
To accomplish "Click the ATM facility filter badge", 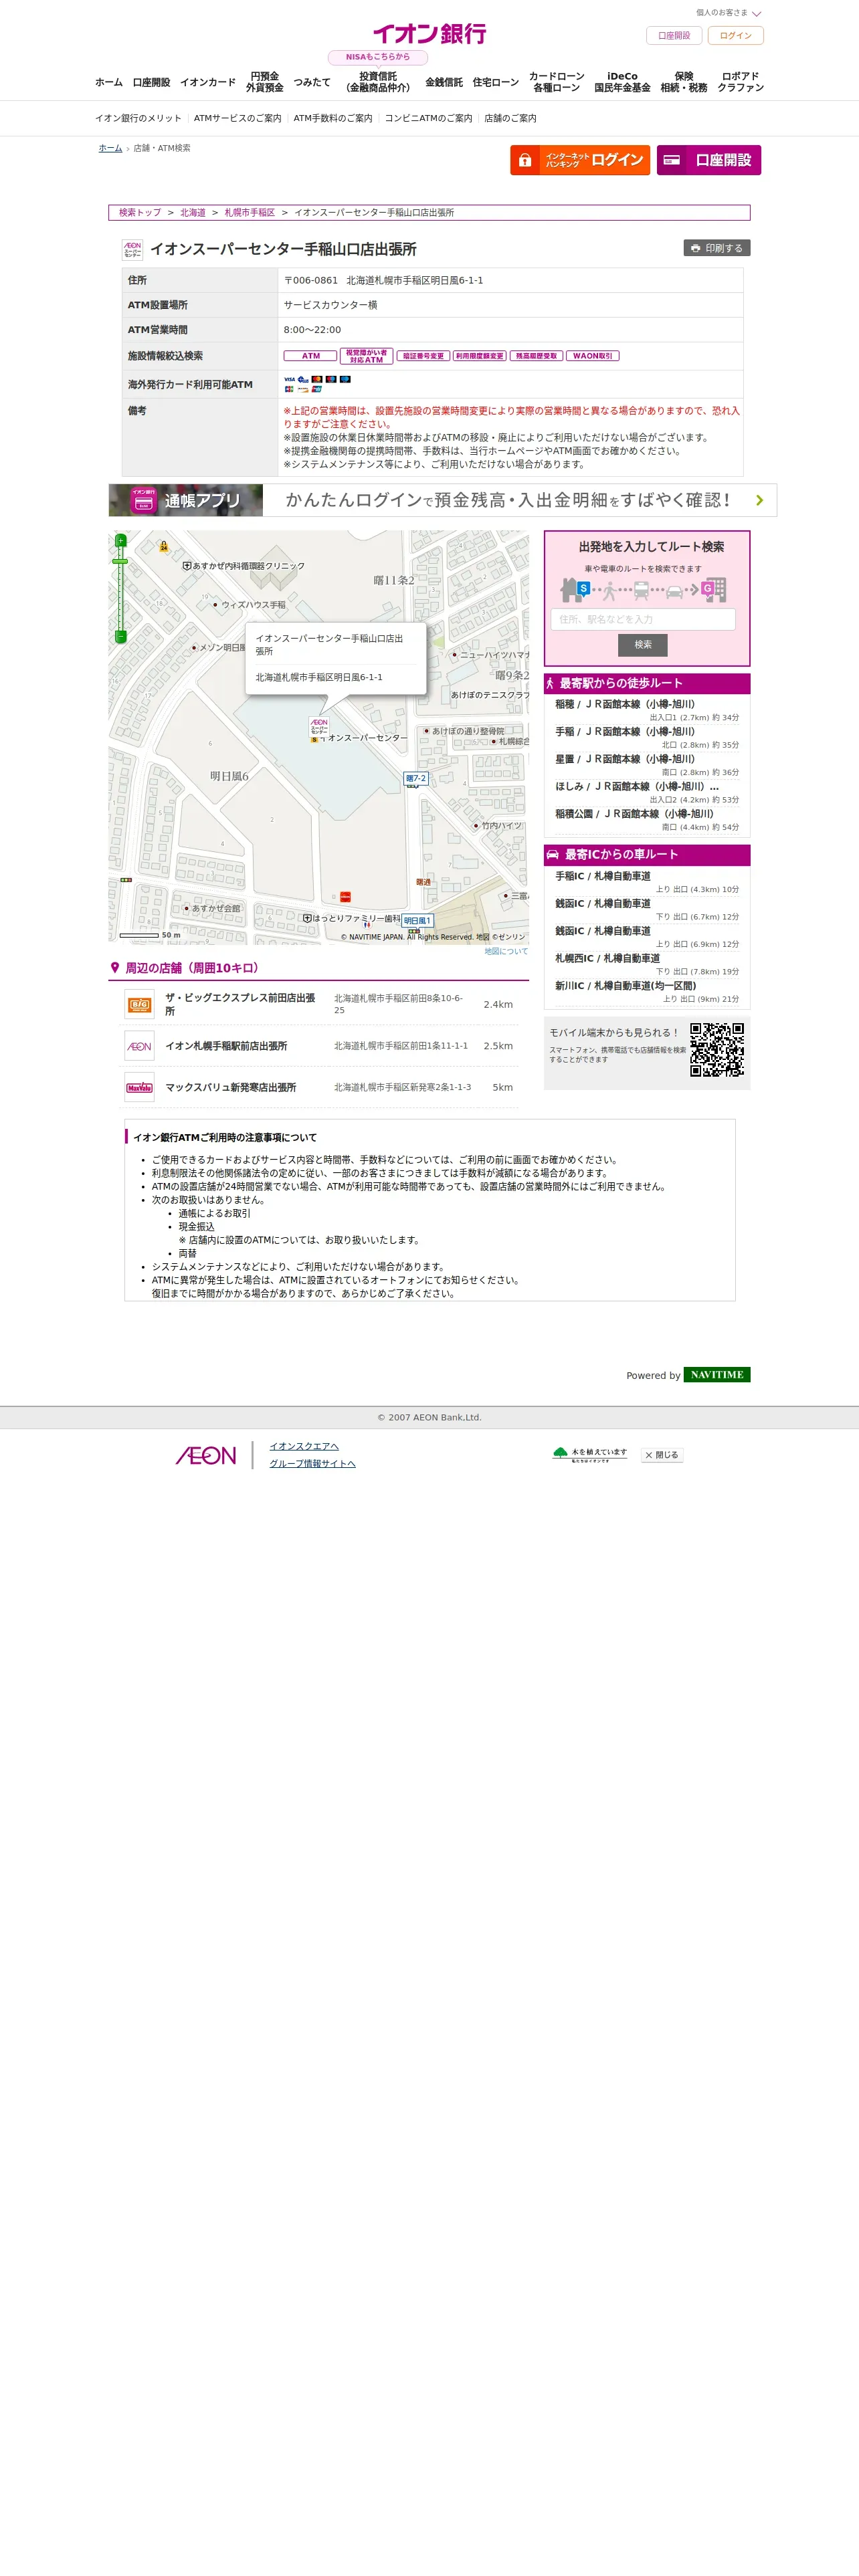I will click(x=310, y=356).
